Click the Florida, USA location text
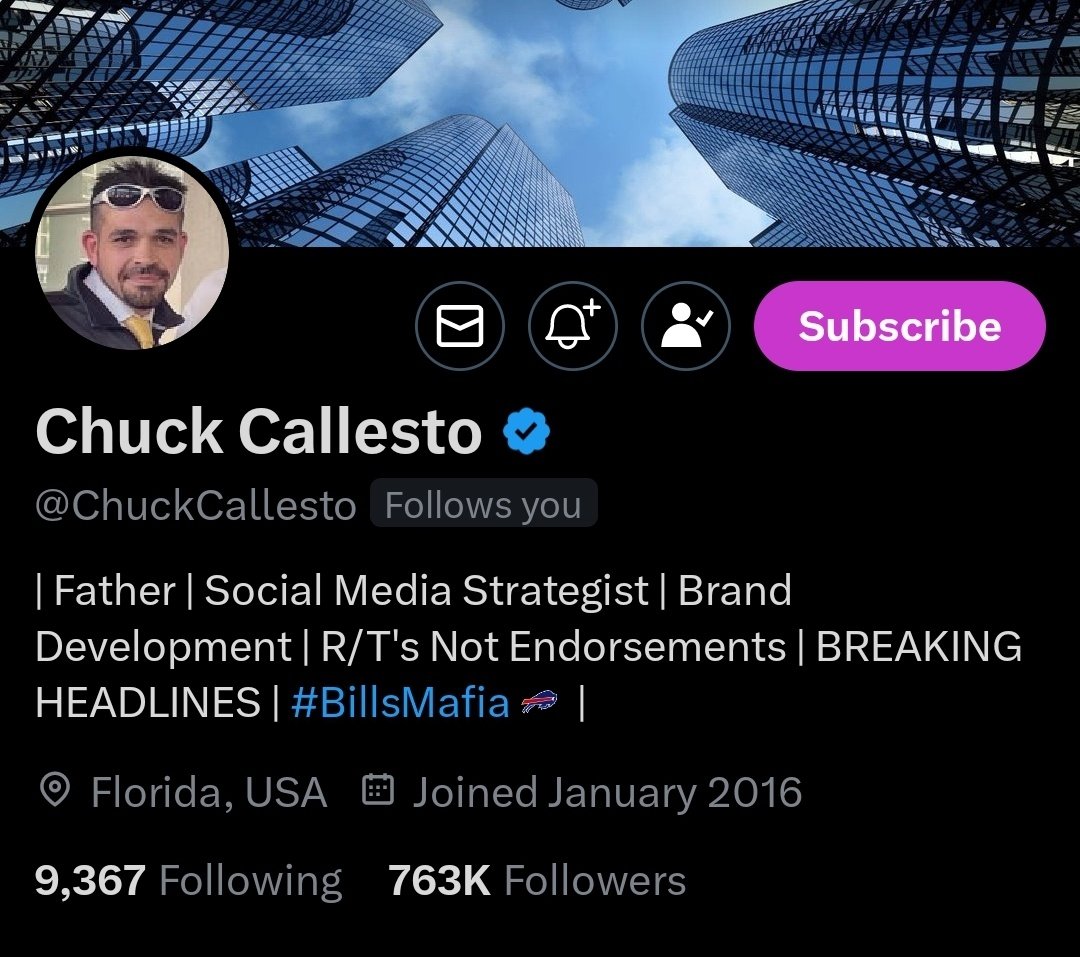 209,792
